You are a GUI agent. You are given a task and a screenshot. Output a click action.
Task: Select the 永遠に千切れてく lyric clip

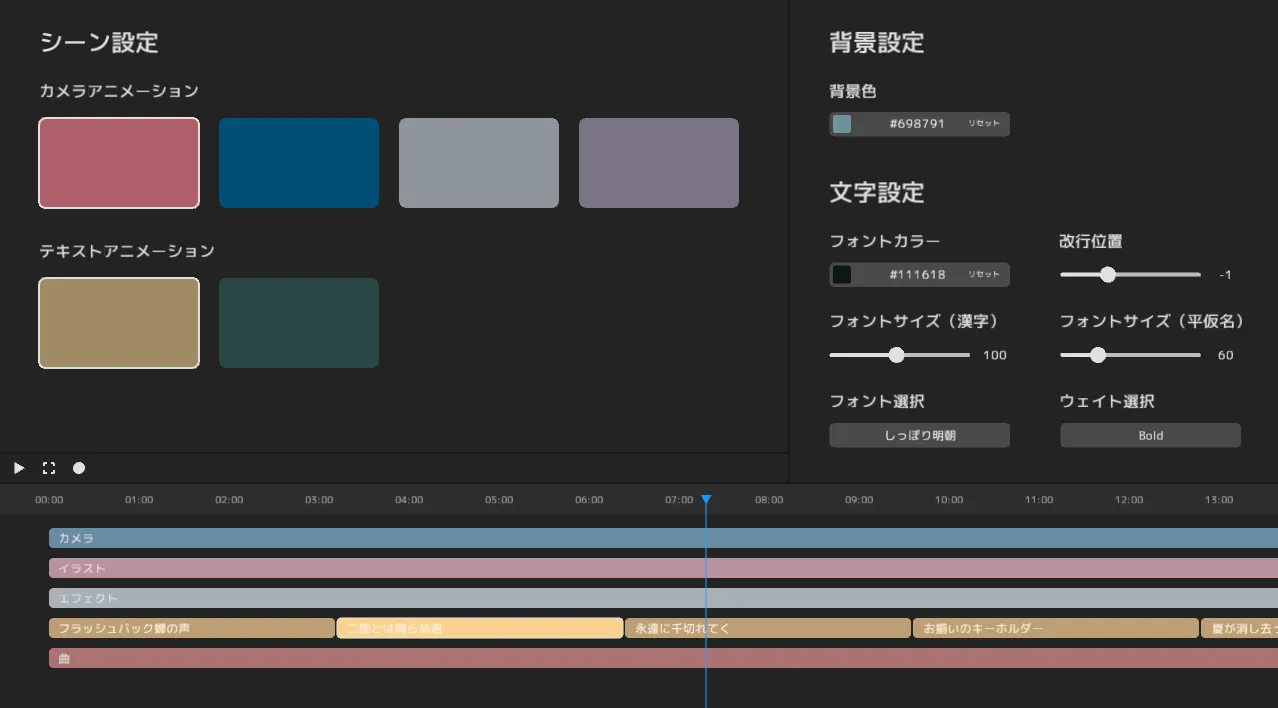(767, 629)
